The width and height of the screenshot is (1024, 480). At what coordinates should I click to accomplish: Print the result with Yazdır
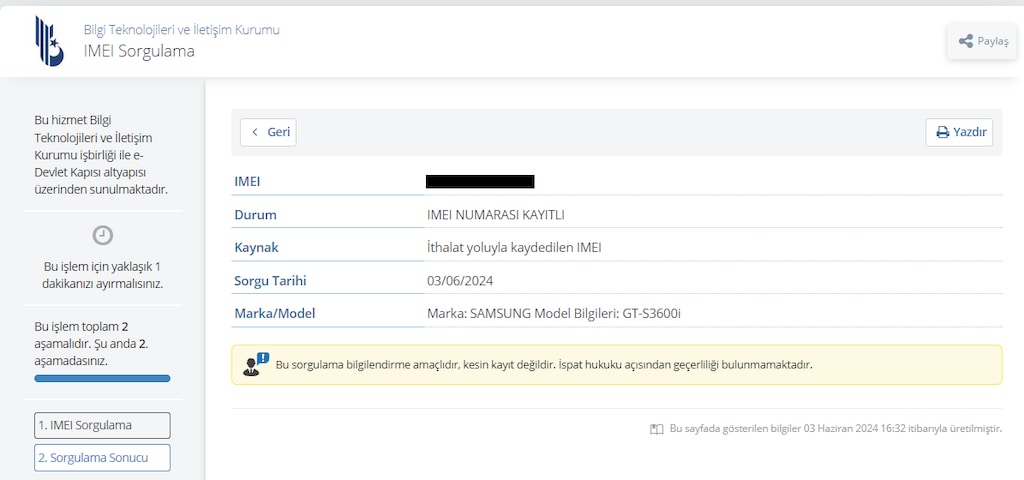point(959,132)
